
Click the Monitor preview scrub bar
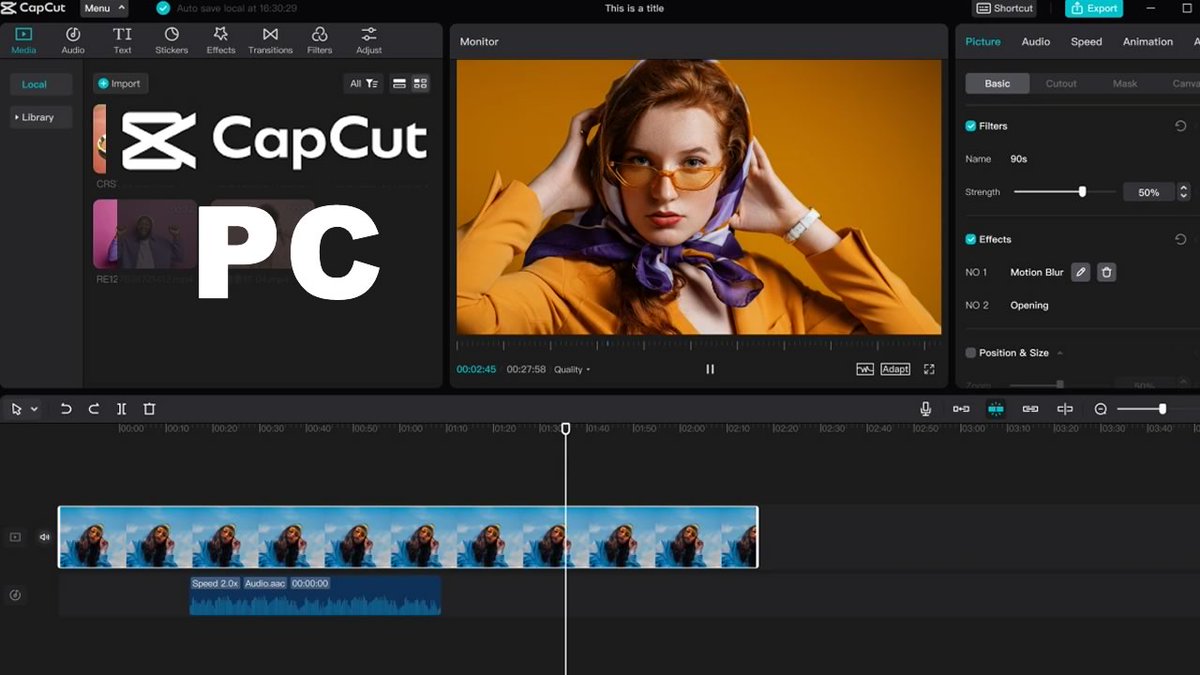(699, 345)
